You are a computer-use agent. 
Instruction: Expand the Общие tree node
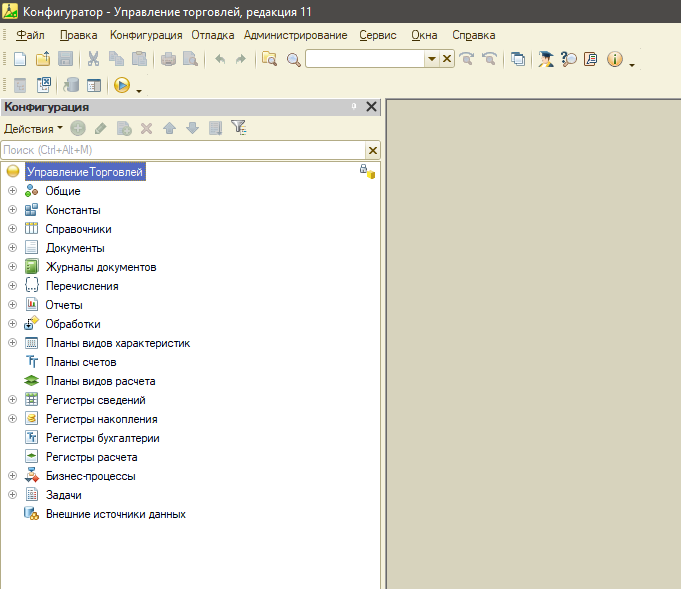tap(13, 191)
